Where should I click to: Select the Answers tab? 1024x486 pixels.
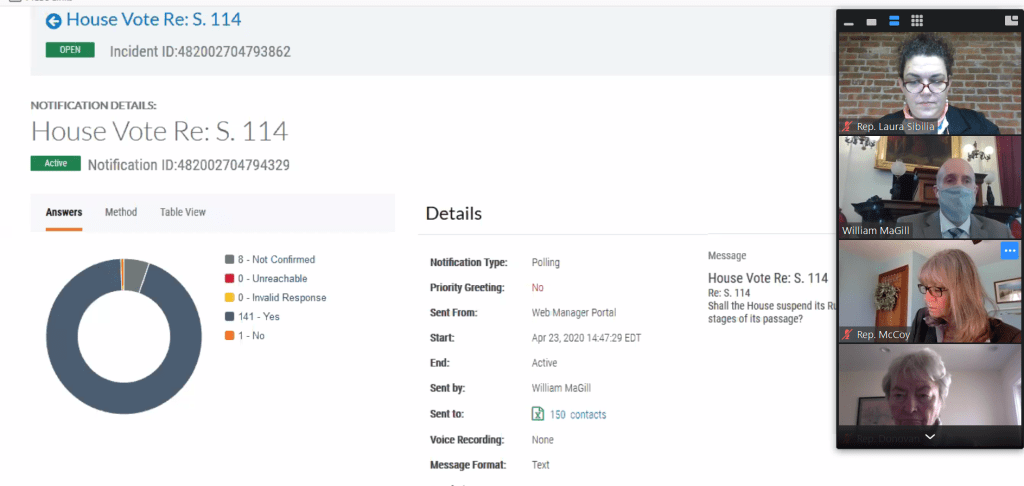coord(64,212)
